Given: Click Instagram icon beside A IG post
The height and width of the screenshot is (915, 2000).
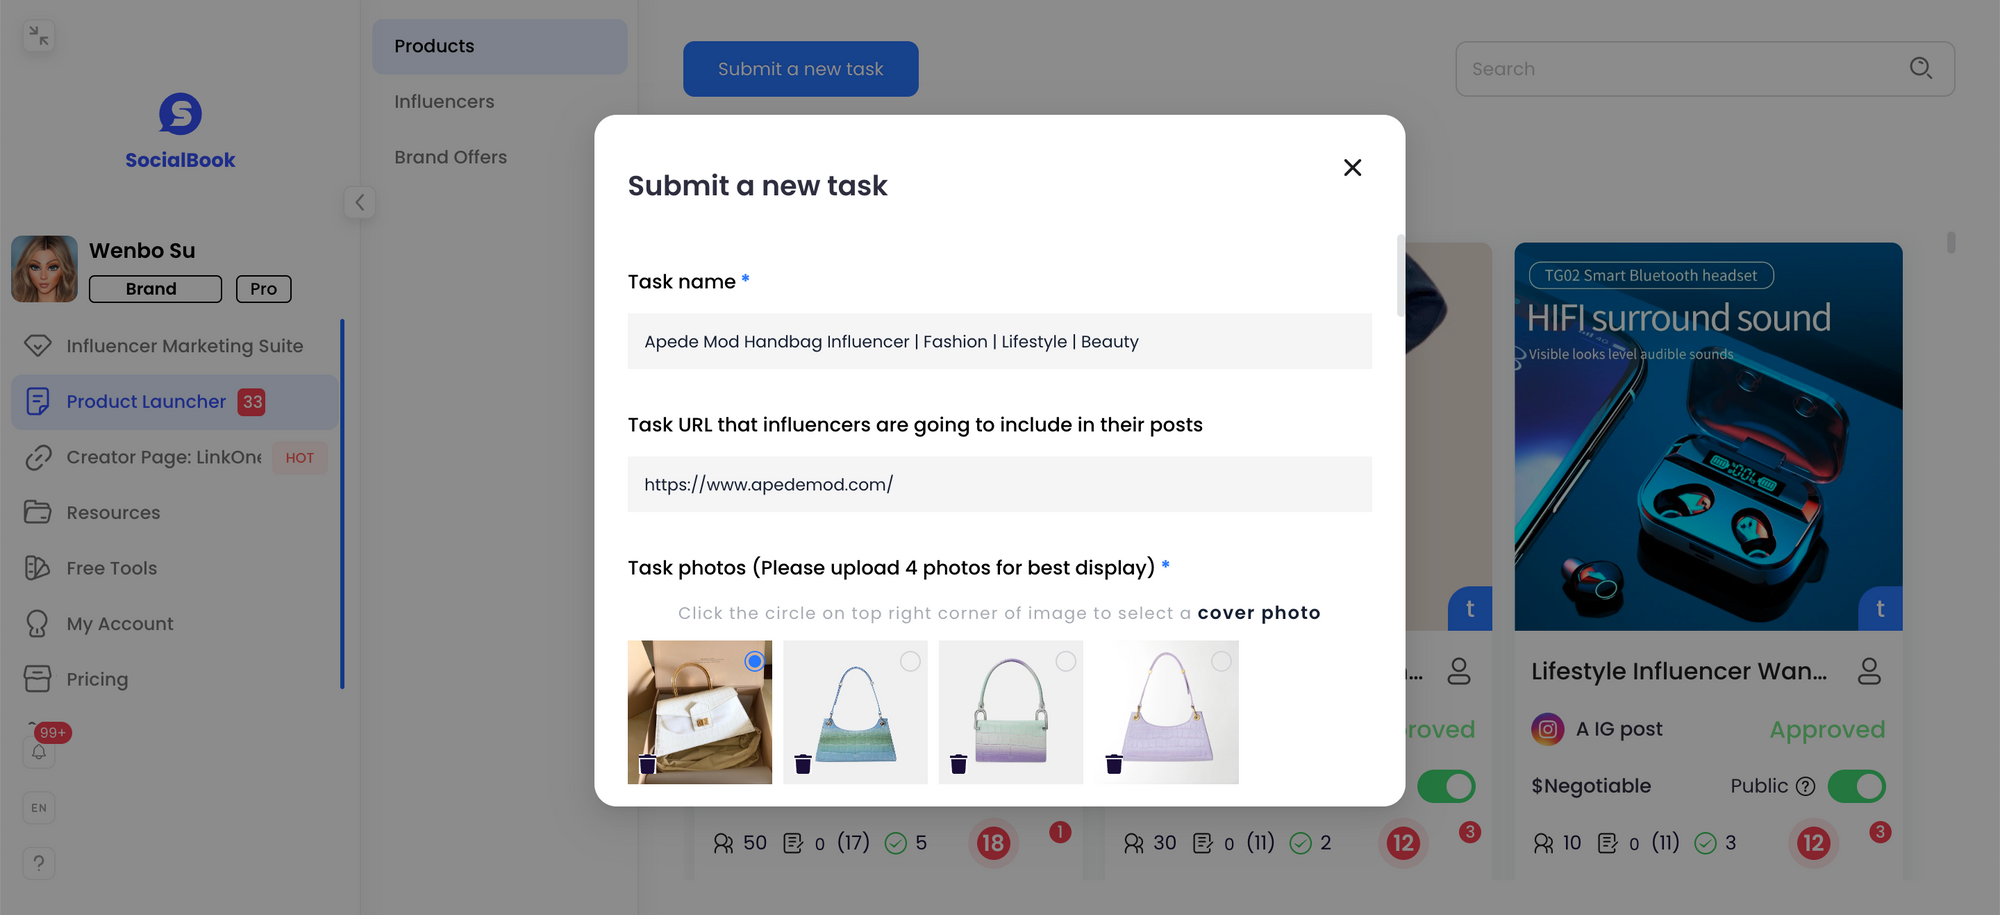Looking at the screenshot, I should click(1547, 729).
